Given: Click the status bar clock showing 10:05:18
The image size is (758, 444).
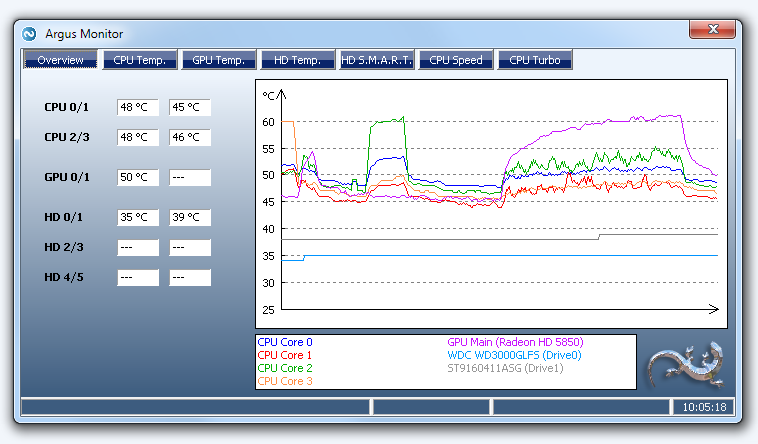Looking at the screenshot, I should pos(704,407).
